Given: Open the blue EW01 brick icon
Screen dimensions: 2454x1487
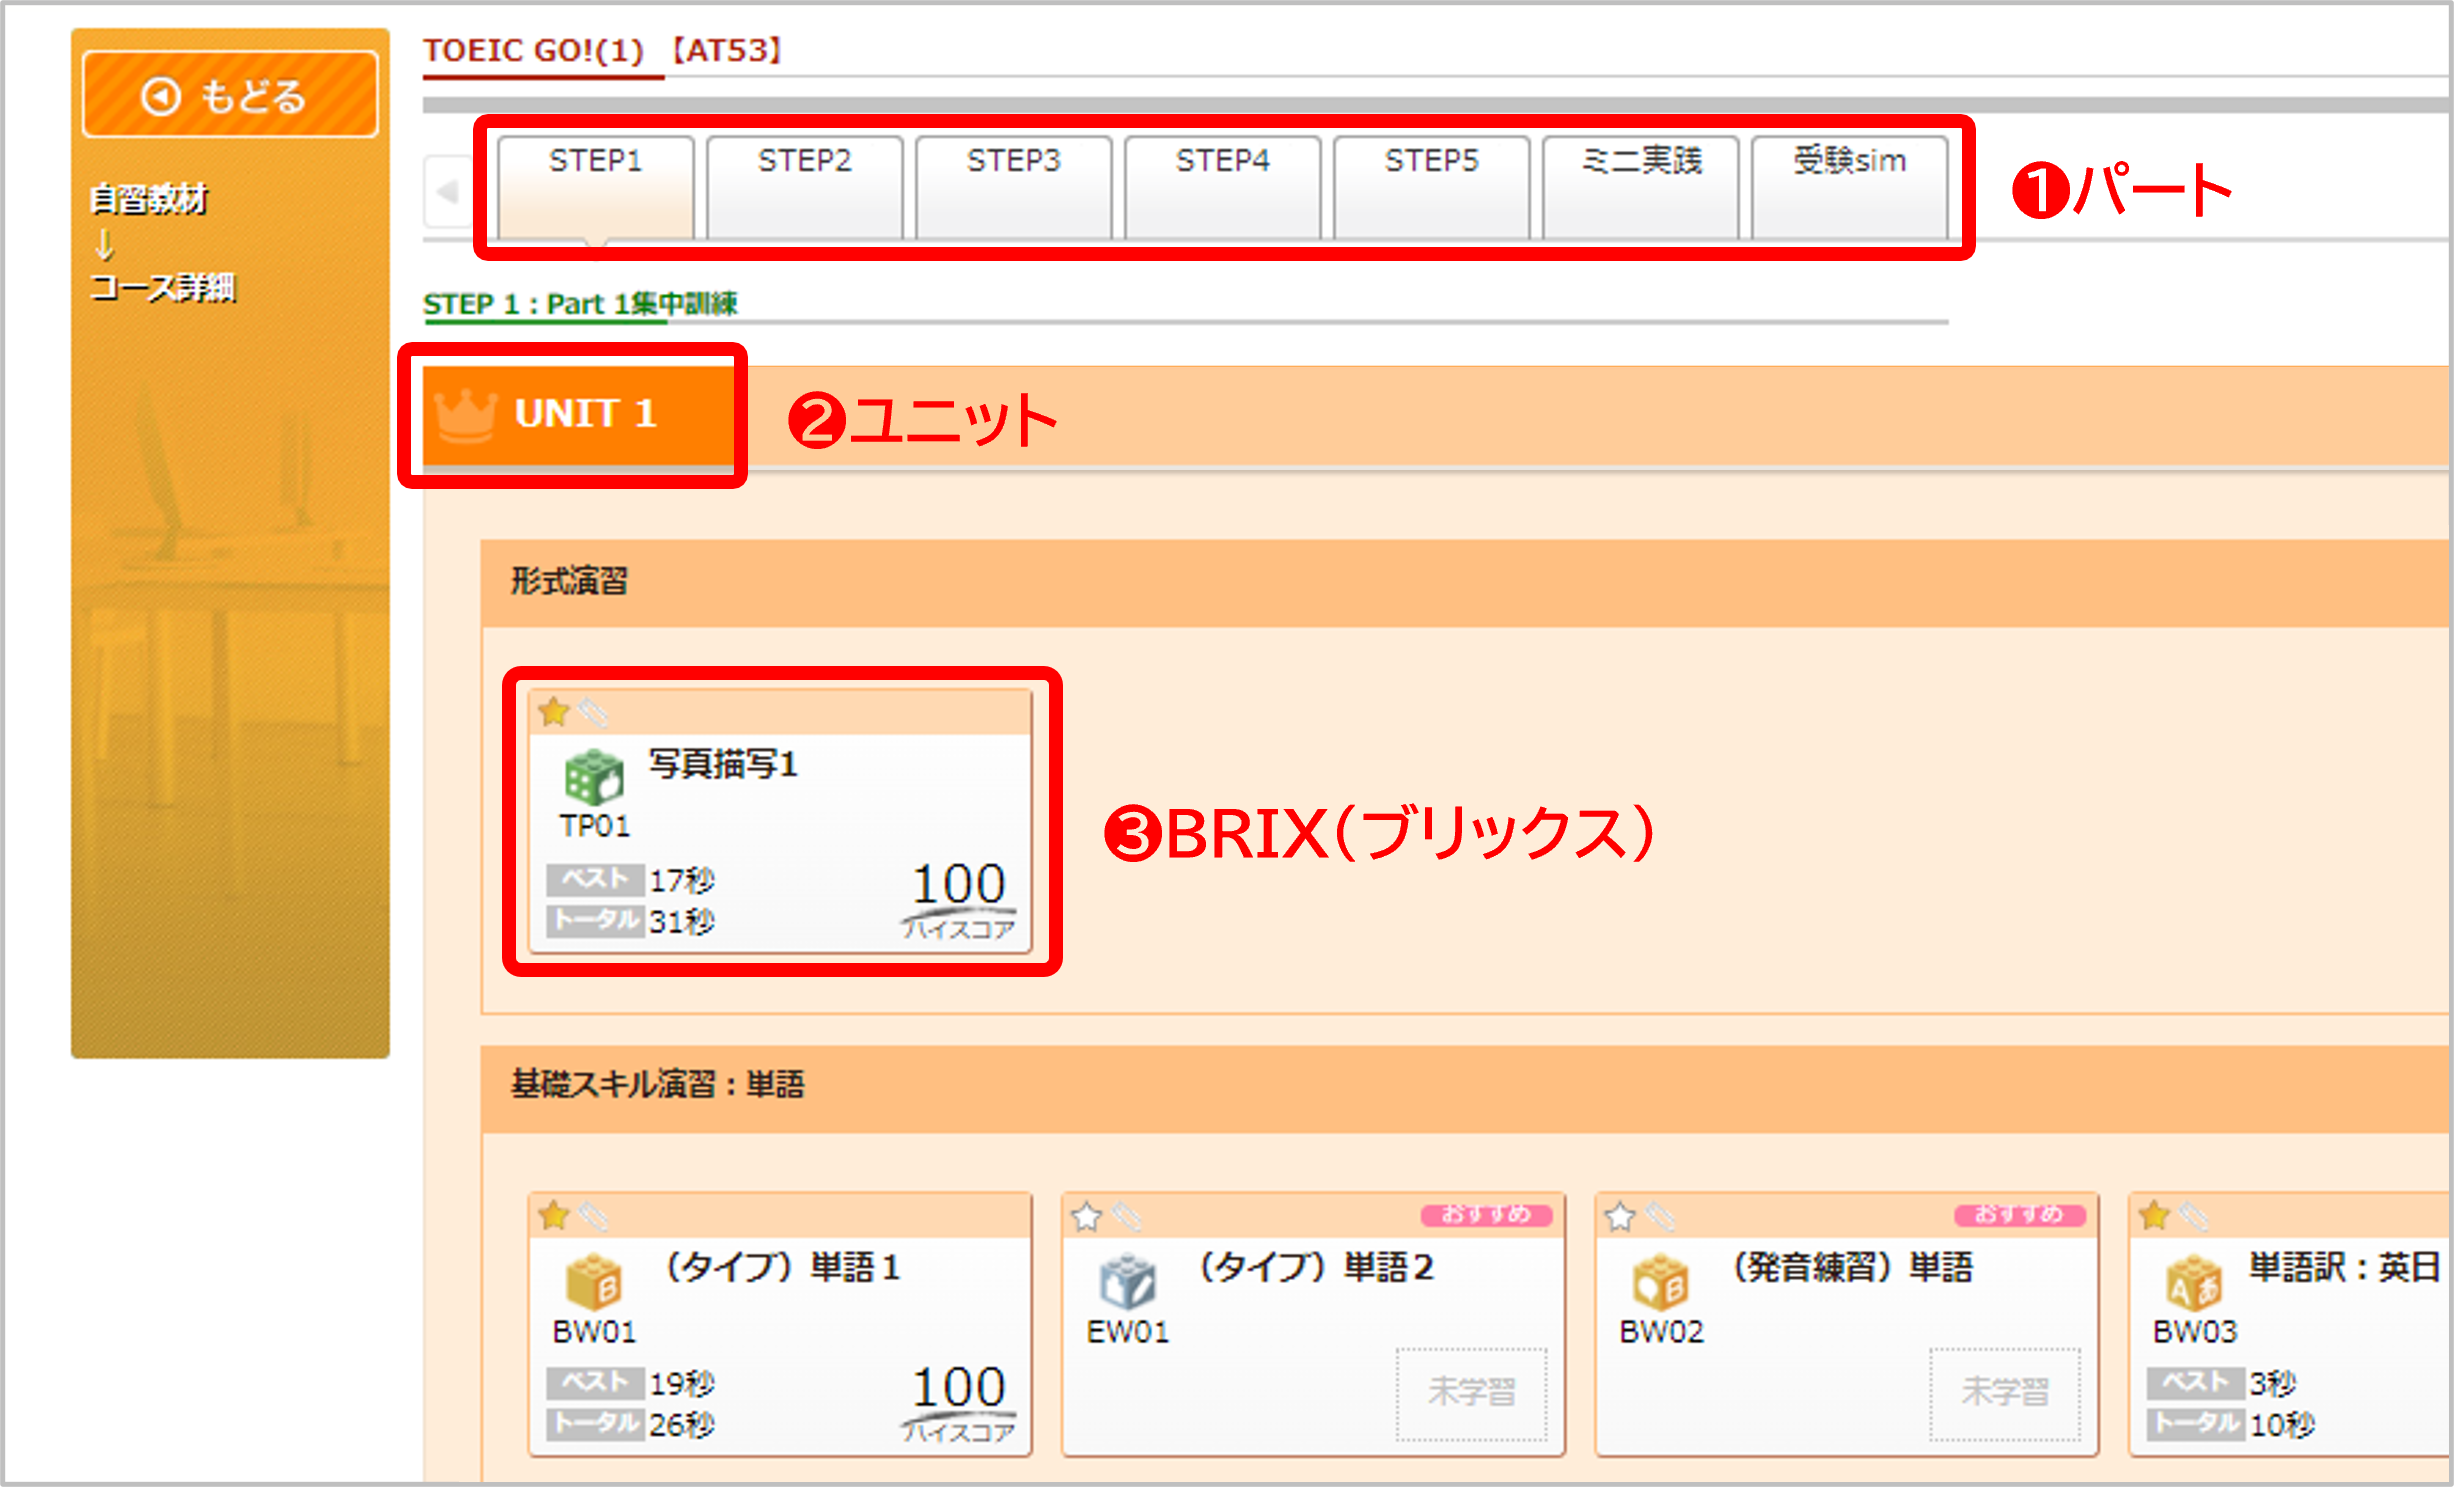Looking at the screenshot, I should tap(1128, 1281).
